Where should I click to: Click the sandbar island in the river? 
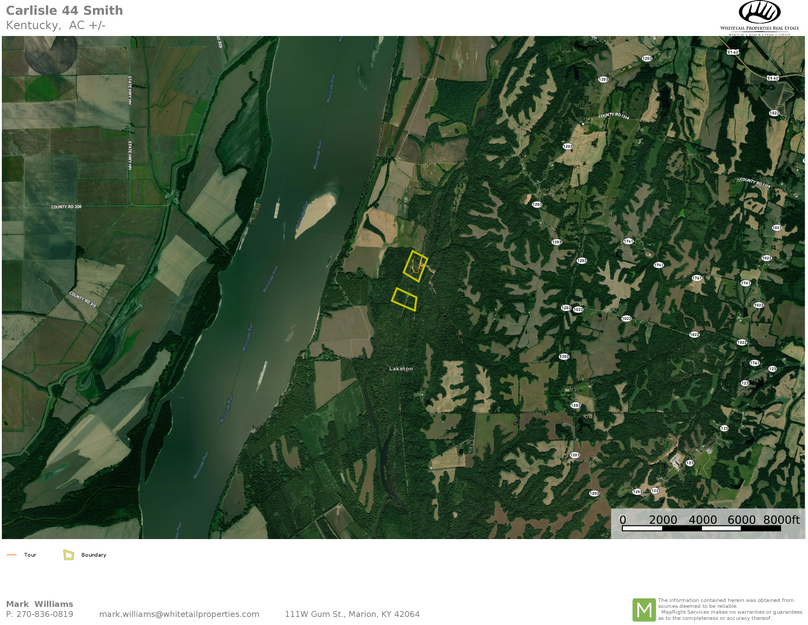tap(315, 214)
